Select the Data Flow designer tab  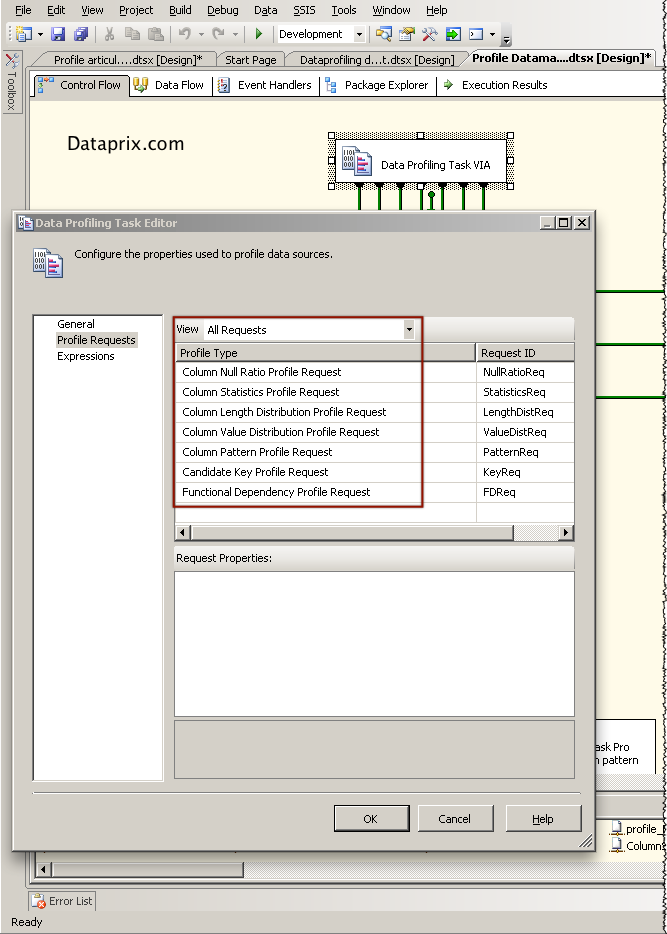(169, 85)
